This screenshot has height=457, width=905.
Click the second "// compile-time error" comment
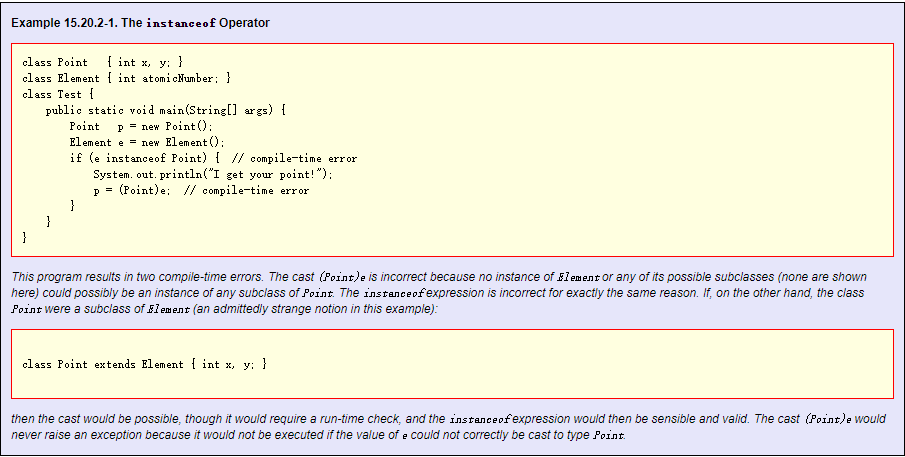[x=246, y=190]
